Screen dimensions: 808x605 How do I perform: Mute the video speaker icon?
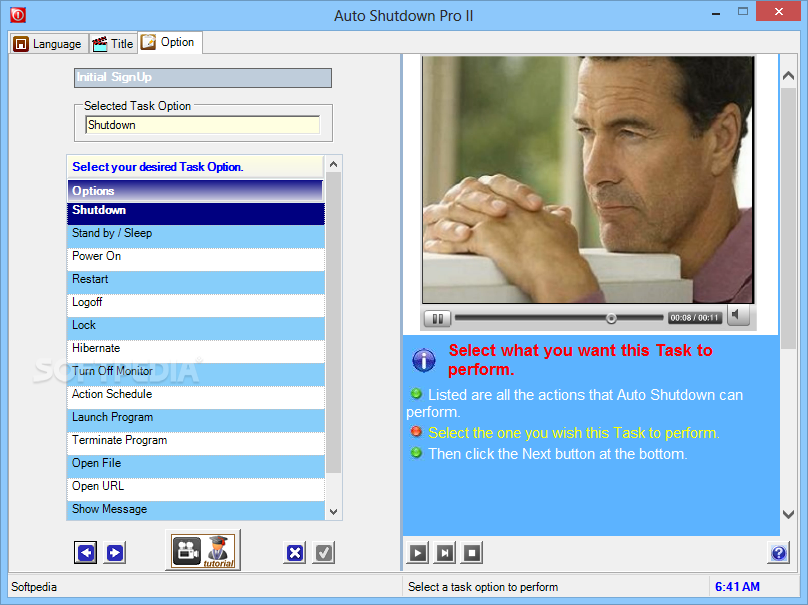[737, 315]
